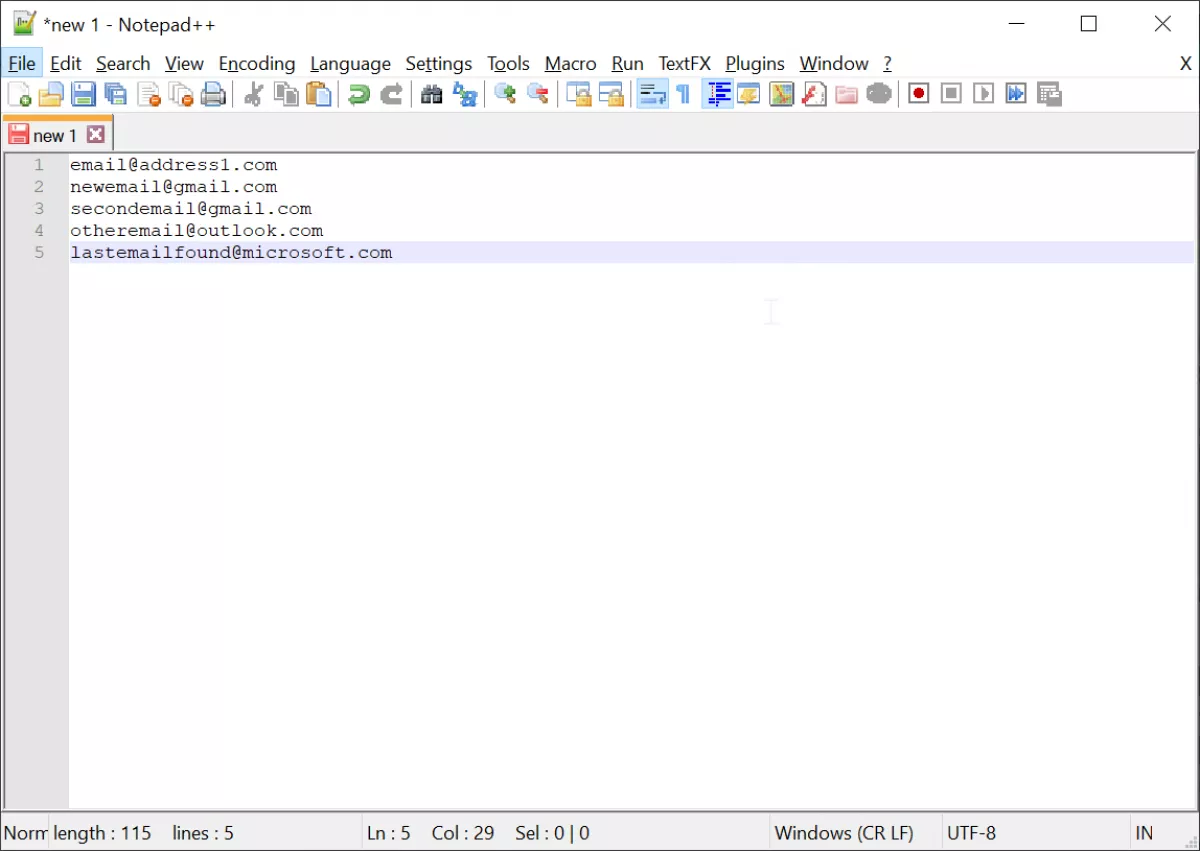Image resolution: width=1200 pixels, height=851 pixels.
Task: Toggle show all characters pilcrow icon
Action: (x=682, y=93)
